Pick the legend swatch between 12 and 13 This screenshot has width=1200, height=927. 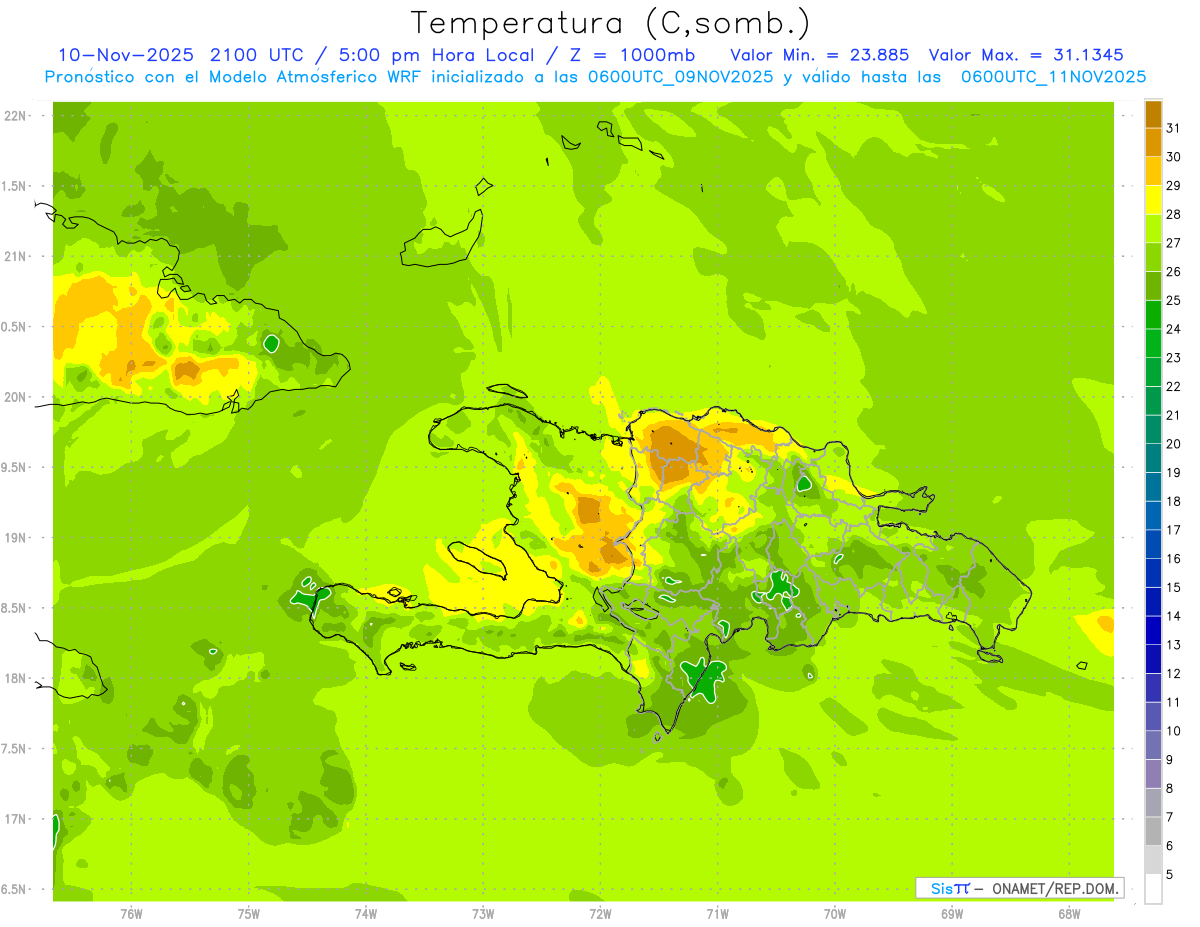1153,659
